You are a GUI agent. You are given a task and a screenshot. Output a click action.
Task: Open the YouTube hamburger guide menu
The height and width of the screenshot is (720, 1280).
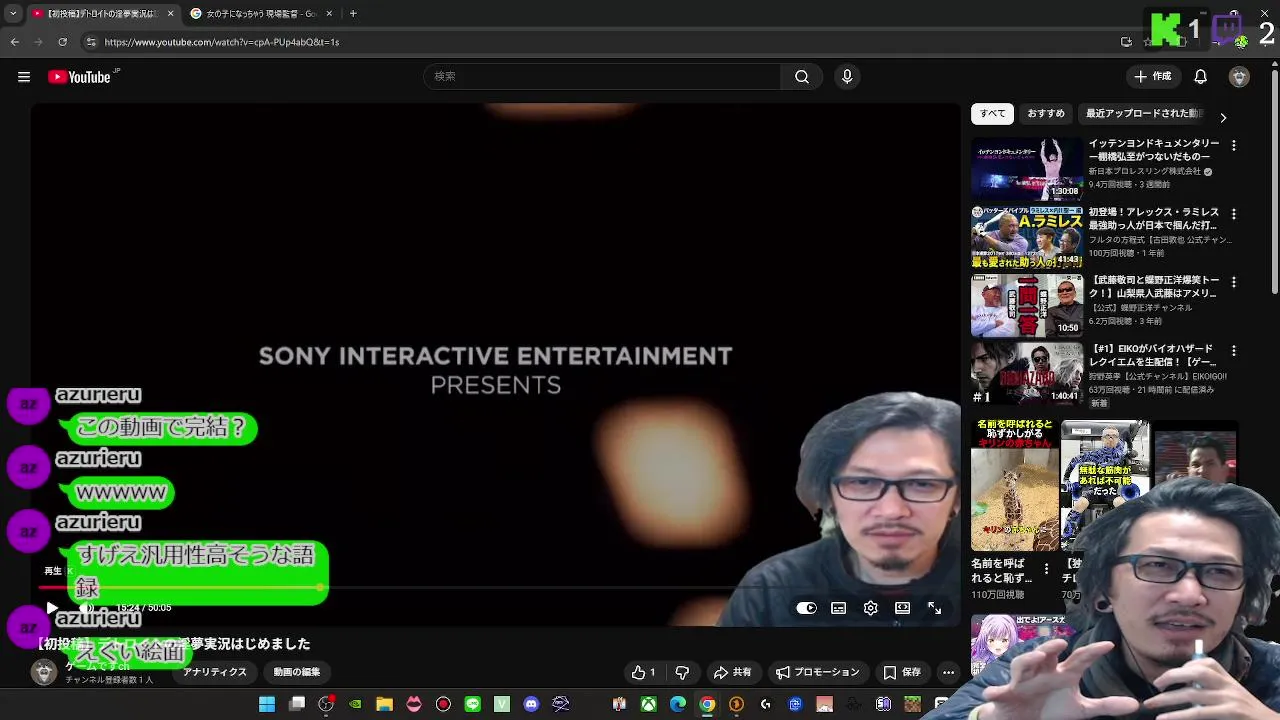click(x=24, y=77)
